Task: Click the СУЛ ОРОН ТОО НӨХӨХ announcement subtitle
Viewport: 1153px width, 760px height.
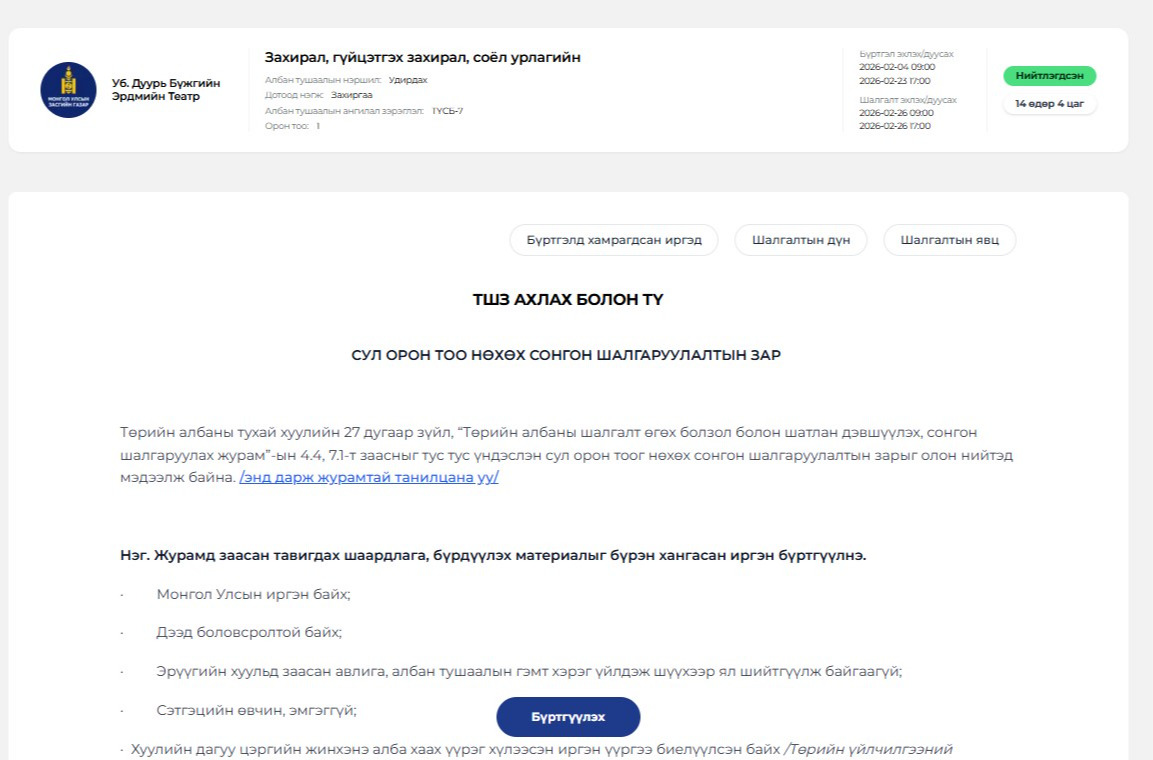Action: [x=566, y=355]
